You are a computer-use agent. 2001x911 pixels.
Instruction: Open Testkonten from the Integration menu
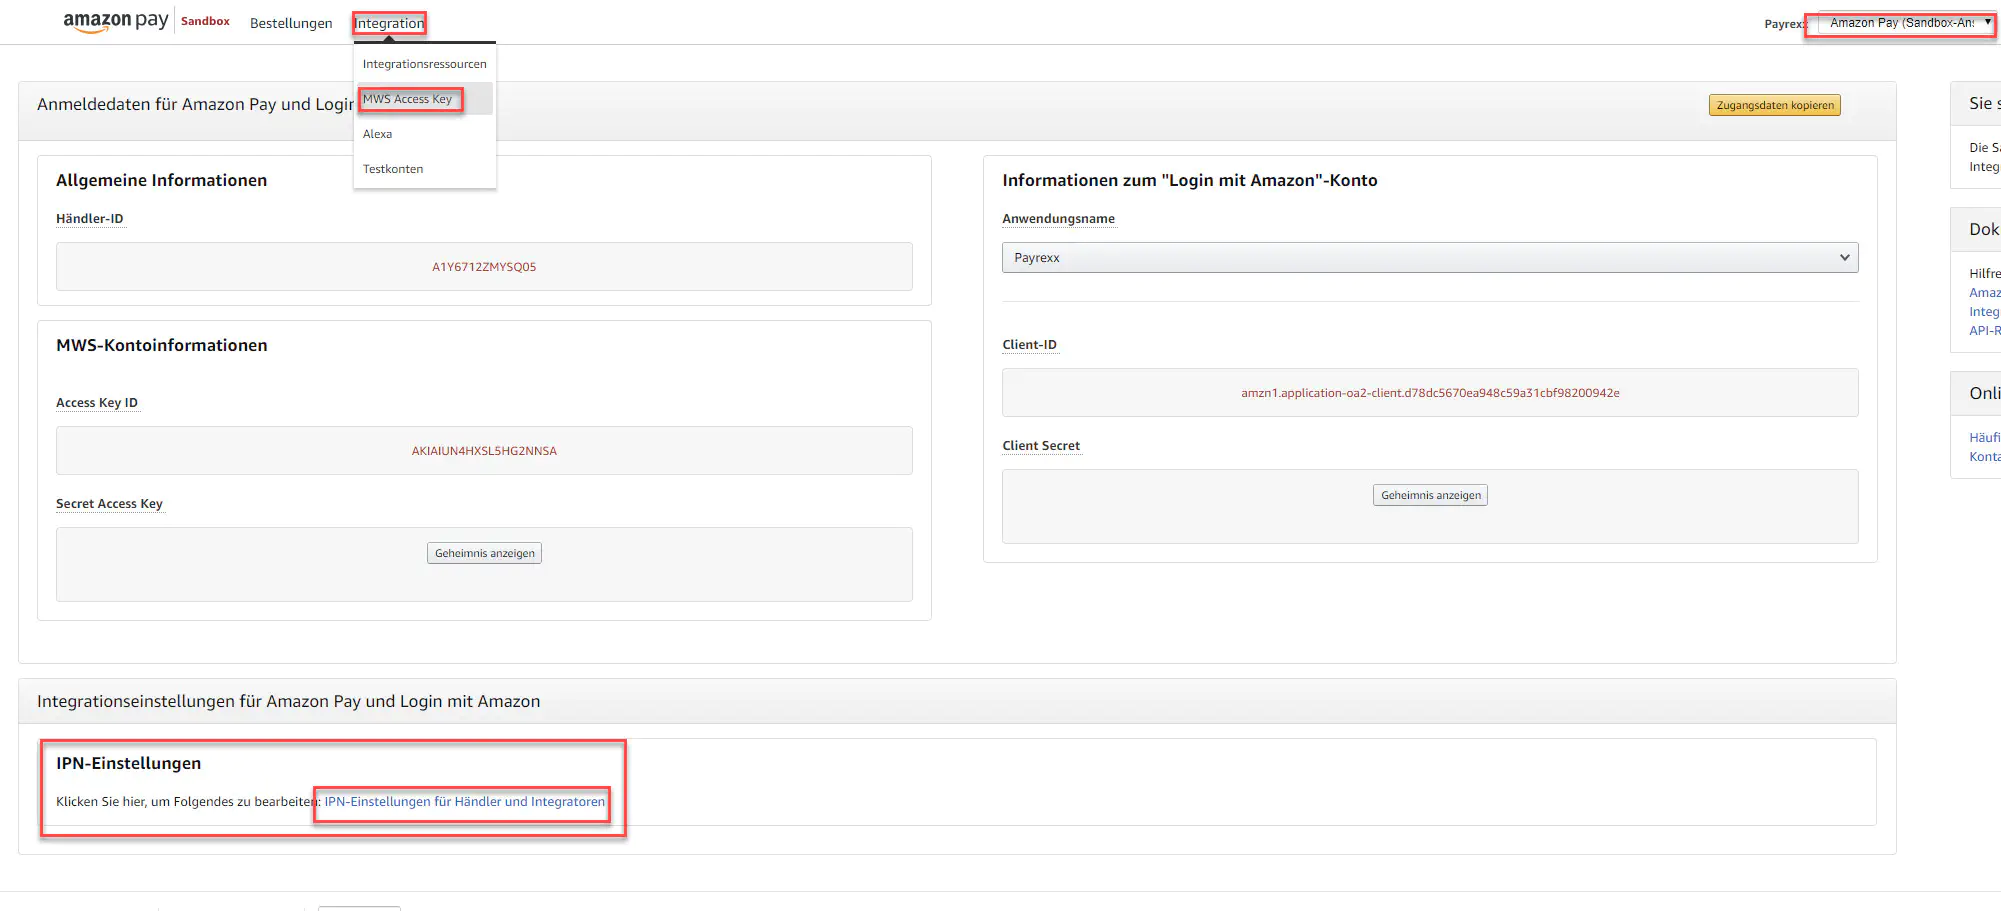click(392, 169)
